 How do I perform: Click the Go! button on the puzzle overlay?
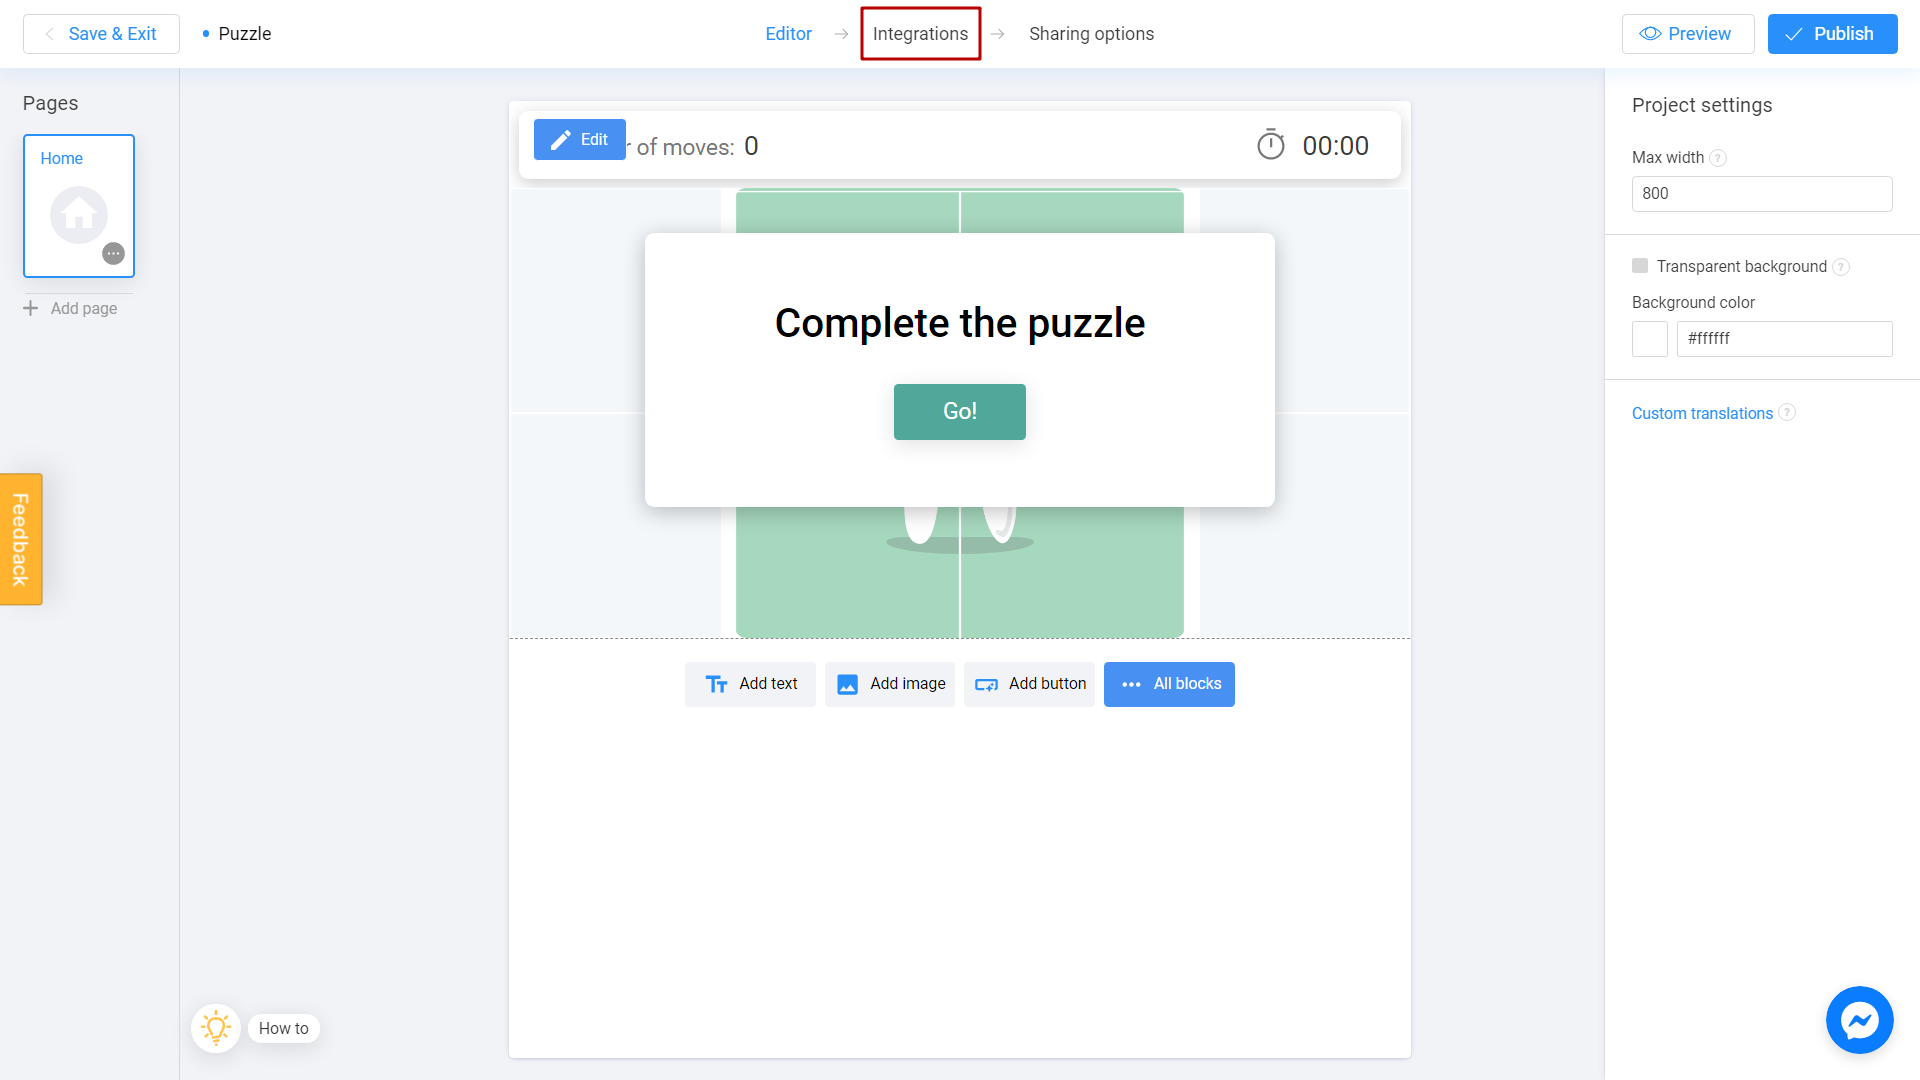(x=960, y=411)
